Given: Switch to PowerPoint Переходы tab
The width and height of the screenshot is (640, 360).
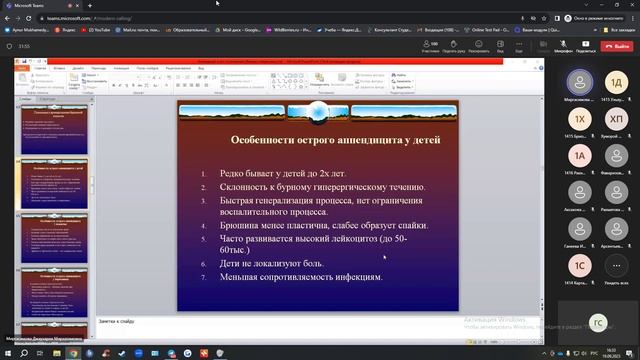Looking at the screenshot, I should (98, 68).
